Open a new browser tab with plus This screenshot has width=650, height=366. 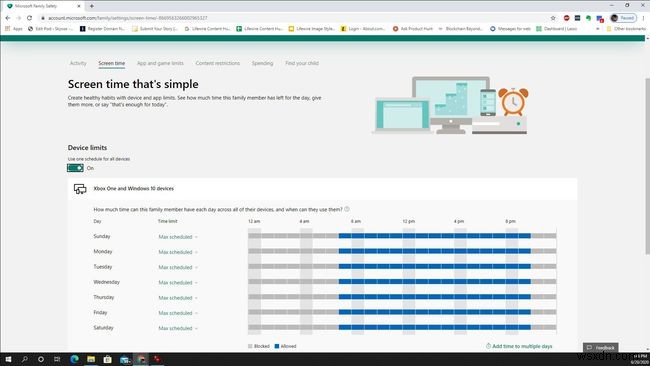[x=92, y=6]
